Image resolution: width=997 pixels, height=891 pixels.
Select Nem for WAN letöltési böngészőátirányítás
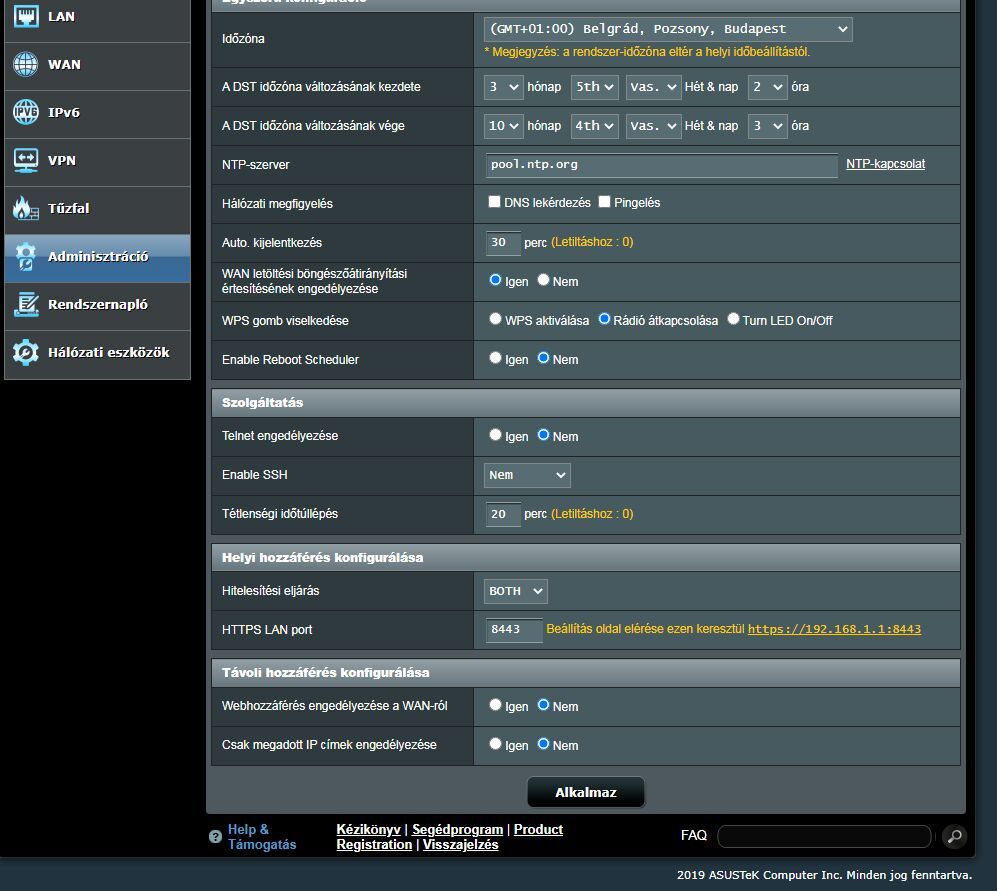click(543, 280)
